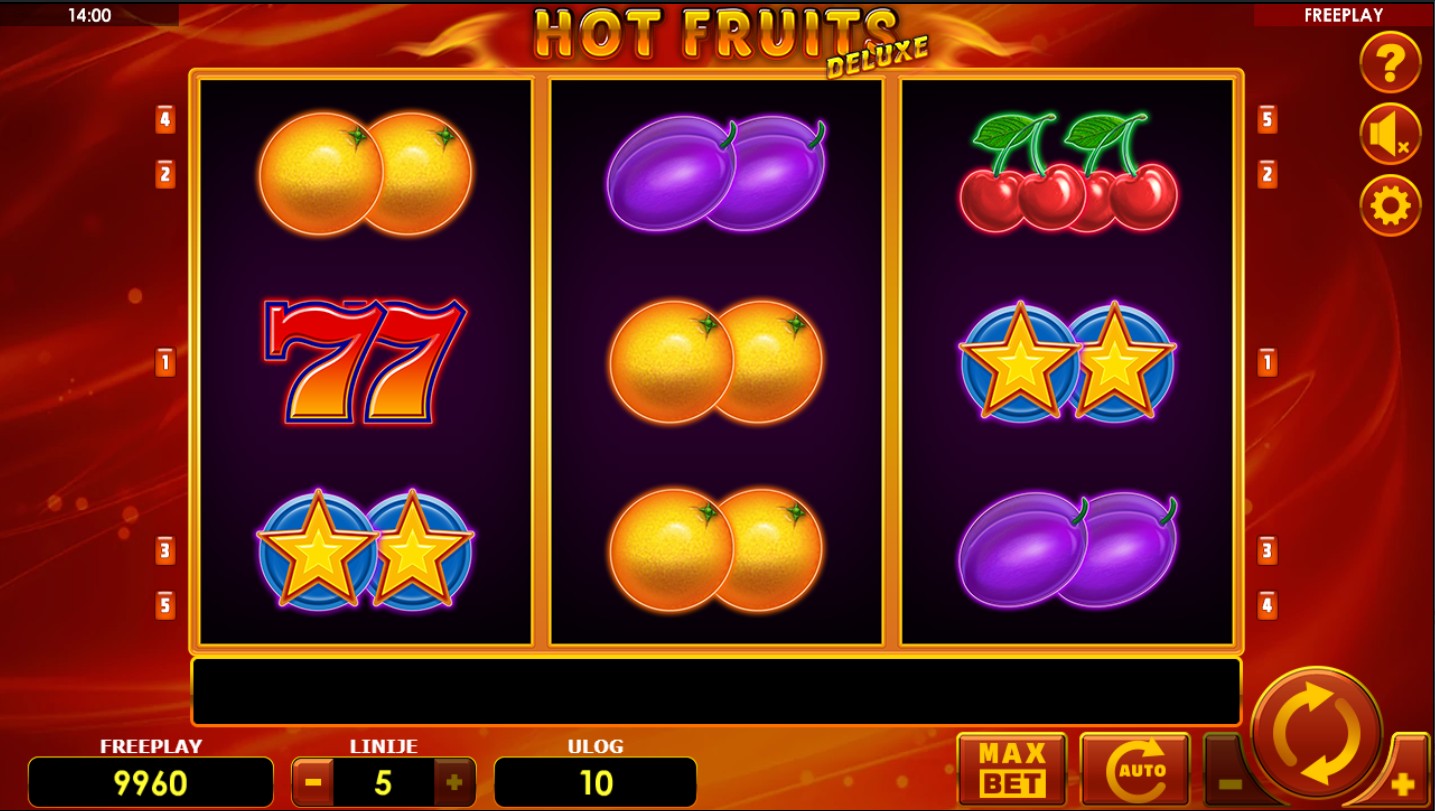Select payline marker 4 on the left side
This screenshot has height=811, width=1435.
(x=165, y=120)
